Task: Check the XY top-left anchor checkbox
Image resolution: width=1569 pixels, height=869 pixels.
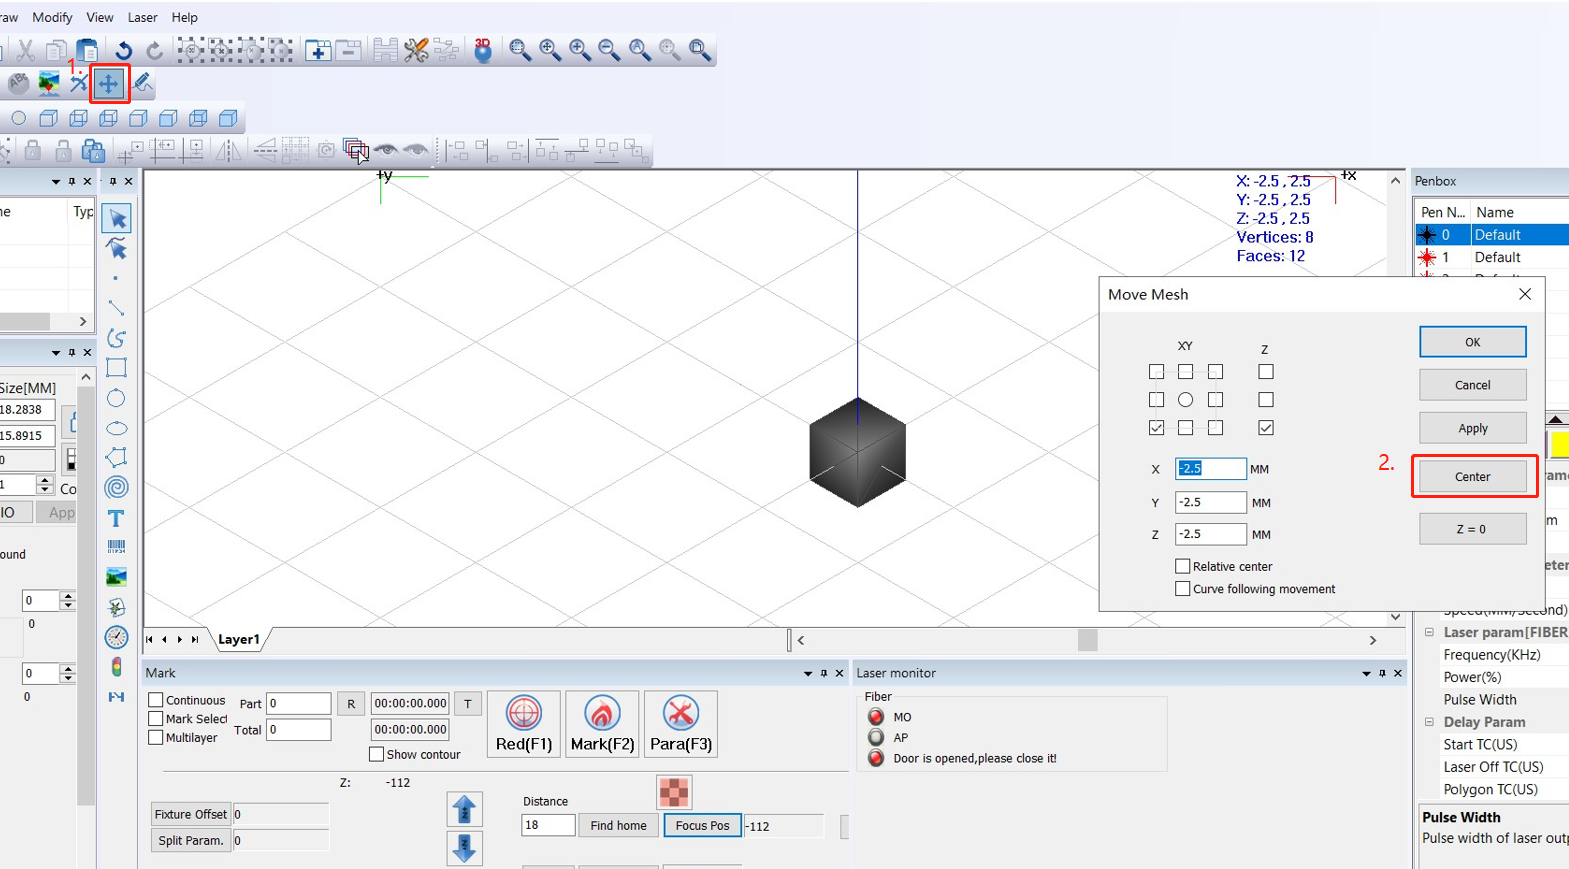Action: click(x=1157, y=372)
